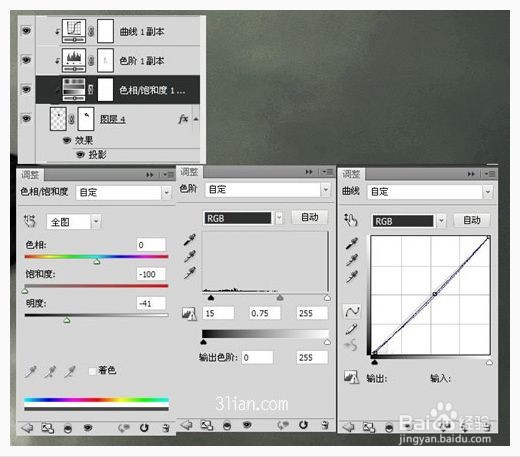Switch to 调整 tab in hue/saturation panel
Viewport: 520px width, 457px height.
pyautogui.click(x=30, y=175)
